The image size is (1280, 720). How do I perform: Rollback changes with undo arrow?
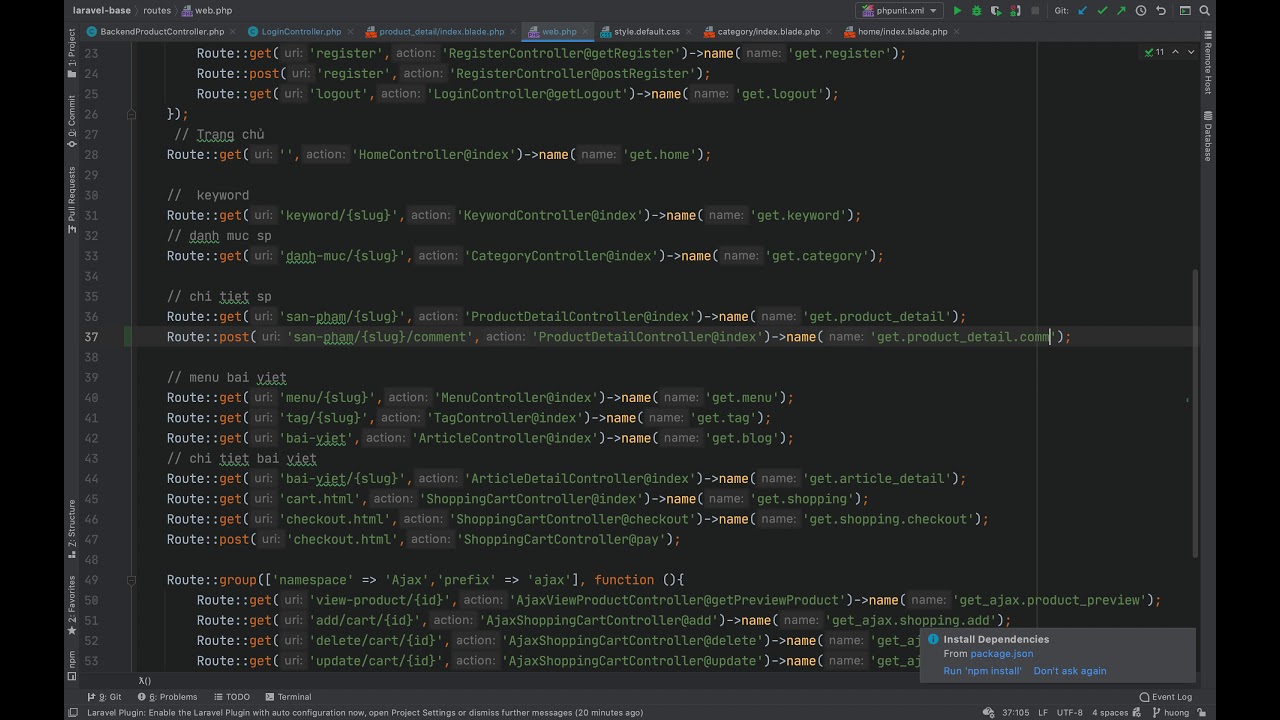tap(1161, 11)
